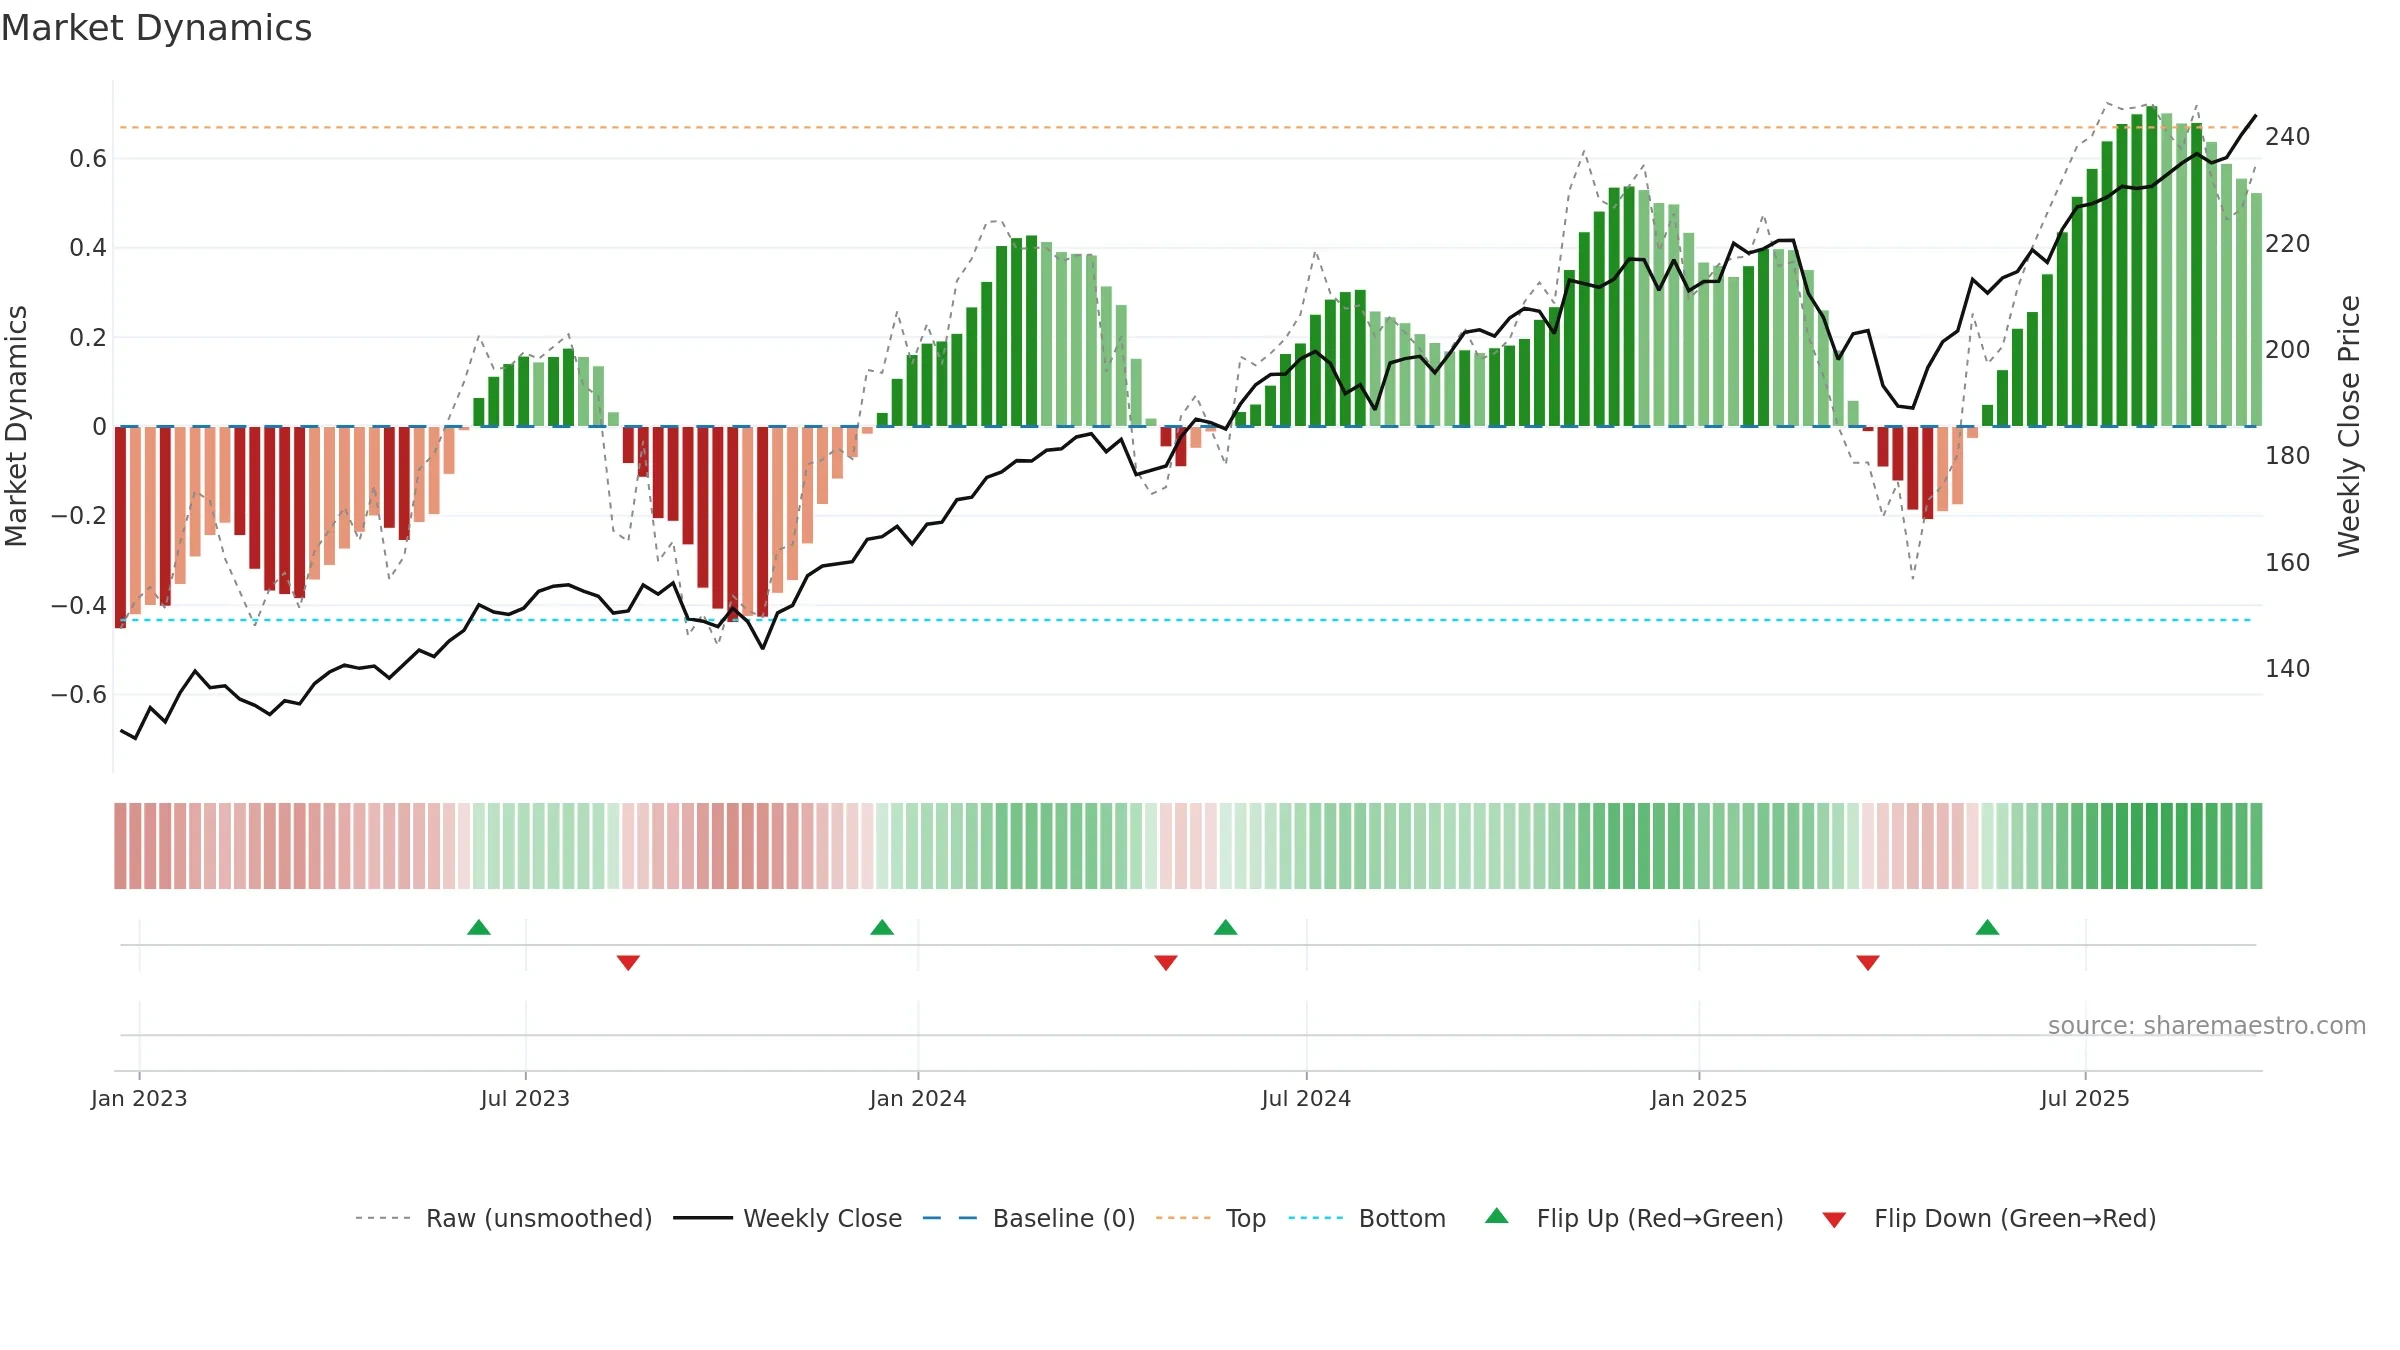Select the first green flip-up marker near June 2023
This screenshot has height=1350, width=2400.
click(479, 927)
